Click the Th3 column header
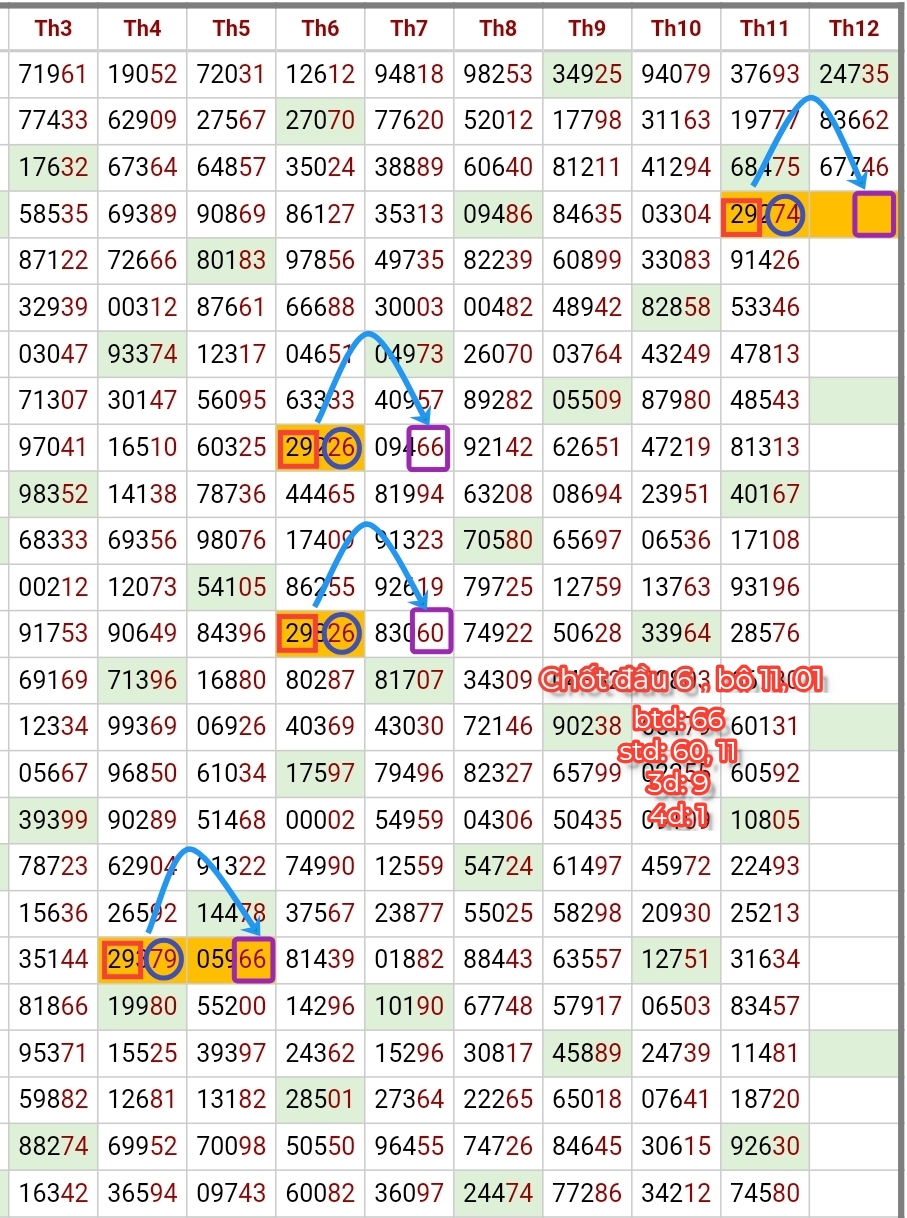 [53, 28]
